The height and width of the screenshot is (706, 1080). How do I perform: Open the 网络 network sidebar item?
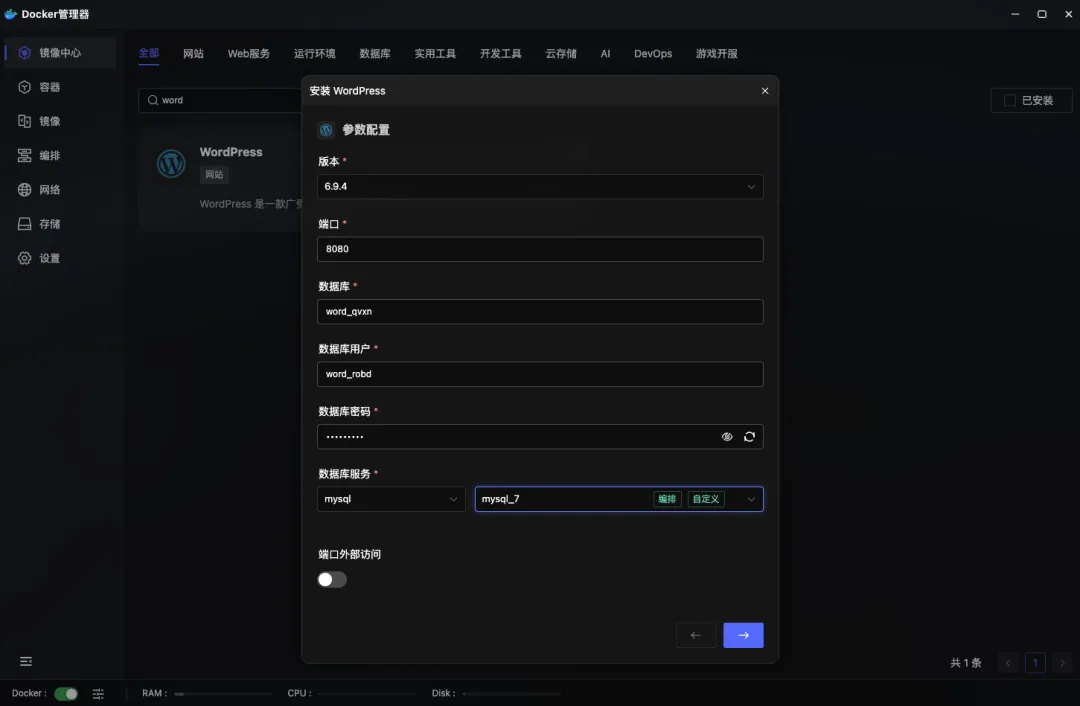[x=60, y=189]
